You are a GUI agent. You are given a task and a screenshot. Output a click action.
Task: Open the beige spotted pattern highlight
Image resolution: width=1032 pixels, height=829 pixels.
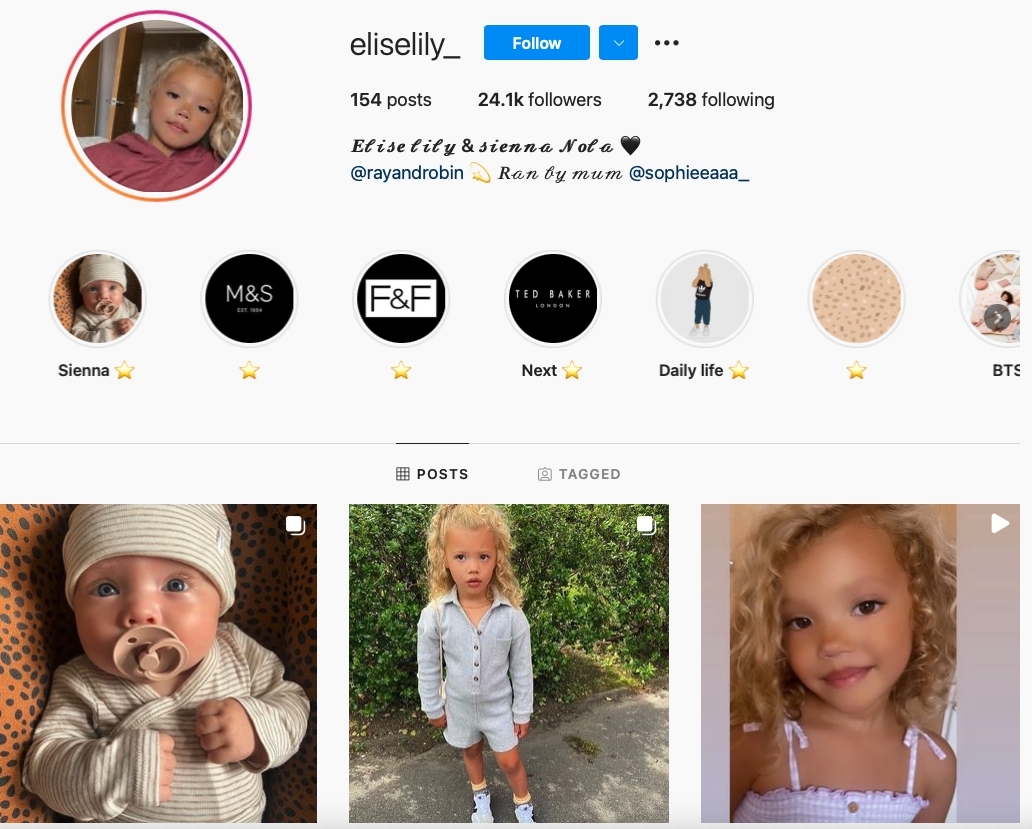[856, 299]
